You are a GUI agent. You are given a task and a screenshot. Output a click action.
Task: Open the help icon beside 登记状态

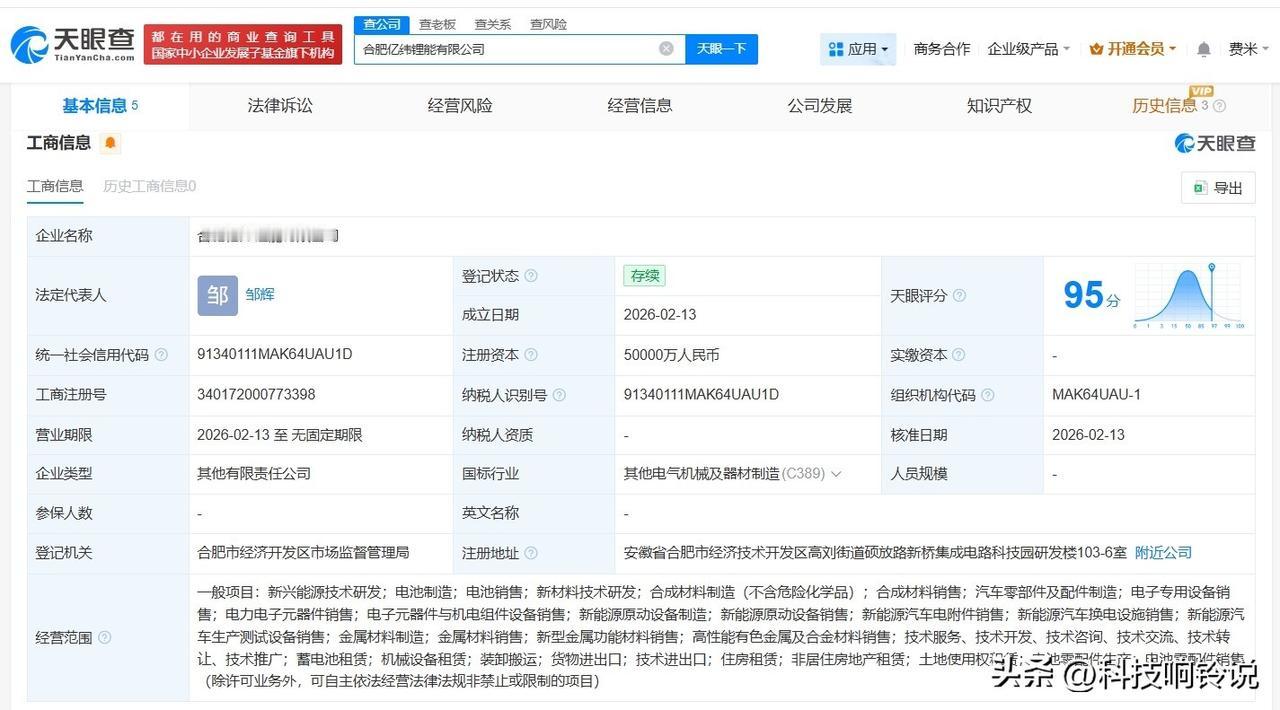(x=532, y=275)
